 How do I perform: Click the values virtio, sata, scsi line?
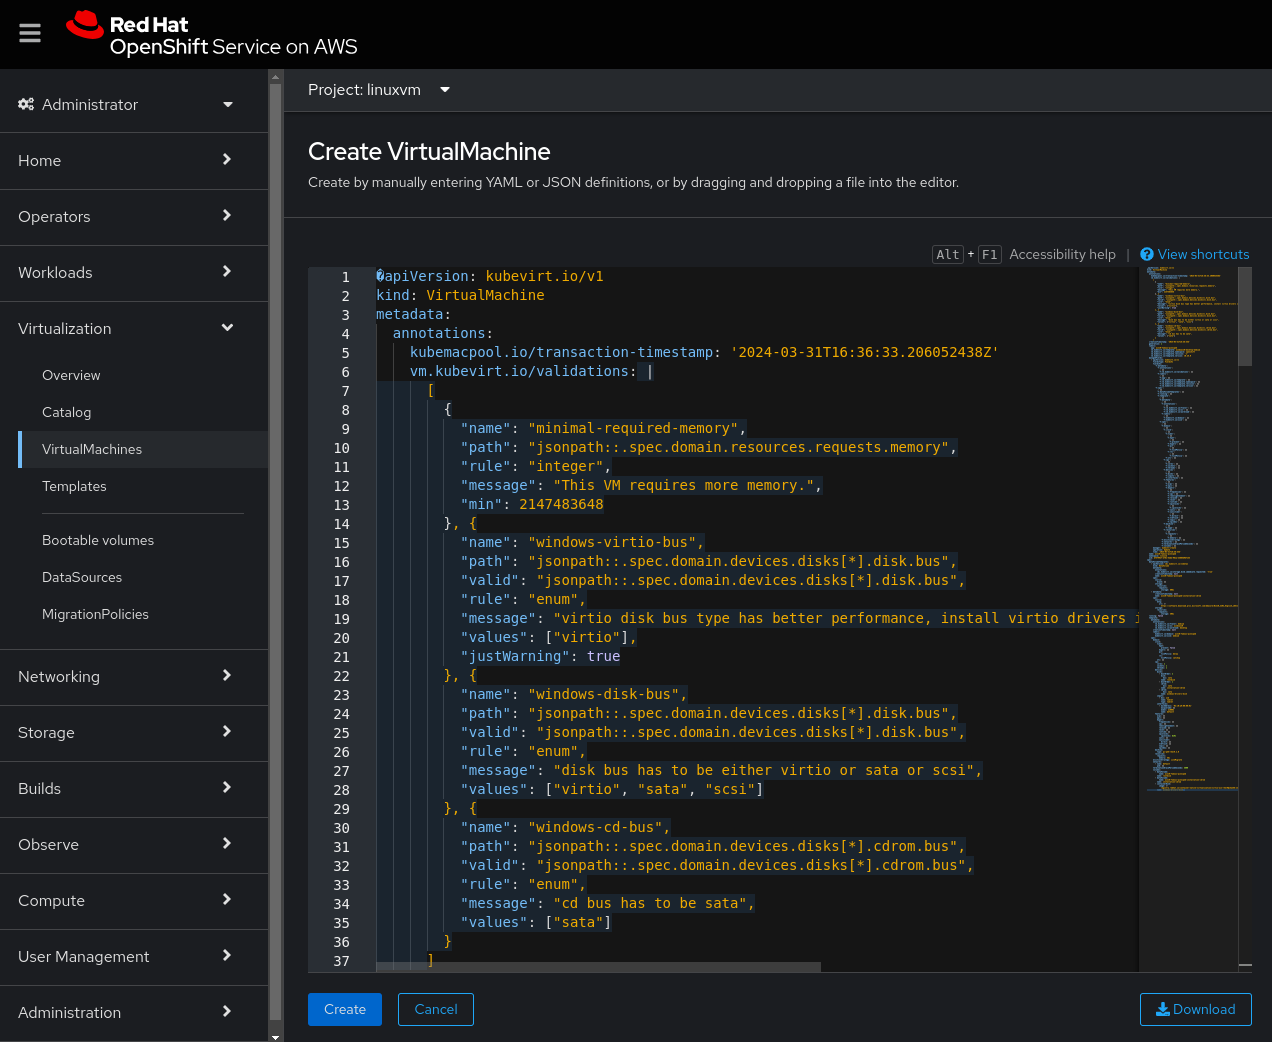click(x=612, y=789)
